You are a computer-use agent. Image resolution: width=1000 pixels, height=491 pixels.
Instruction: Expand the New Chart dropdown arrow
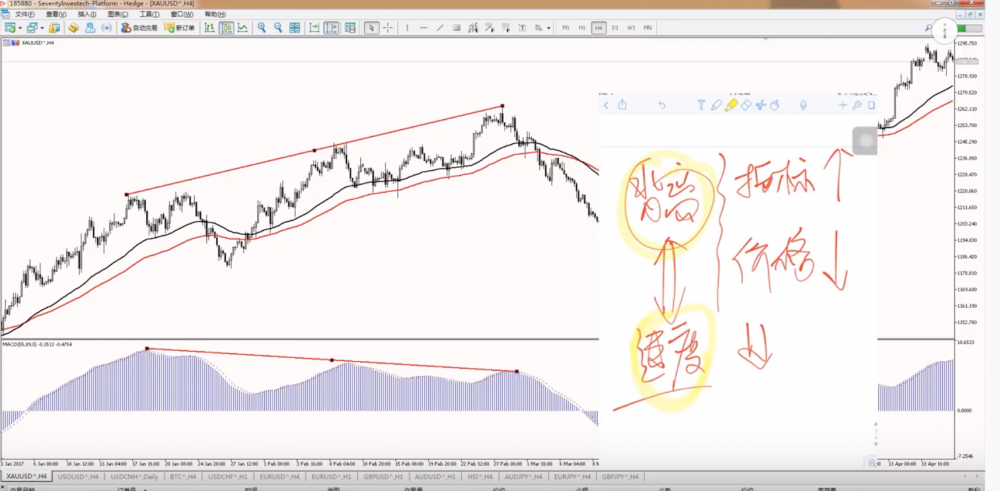[x=20, y=28]
